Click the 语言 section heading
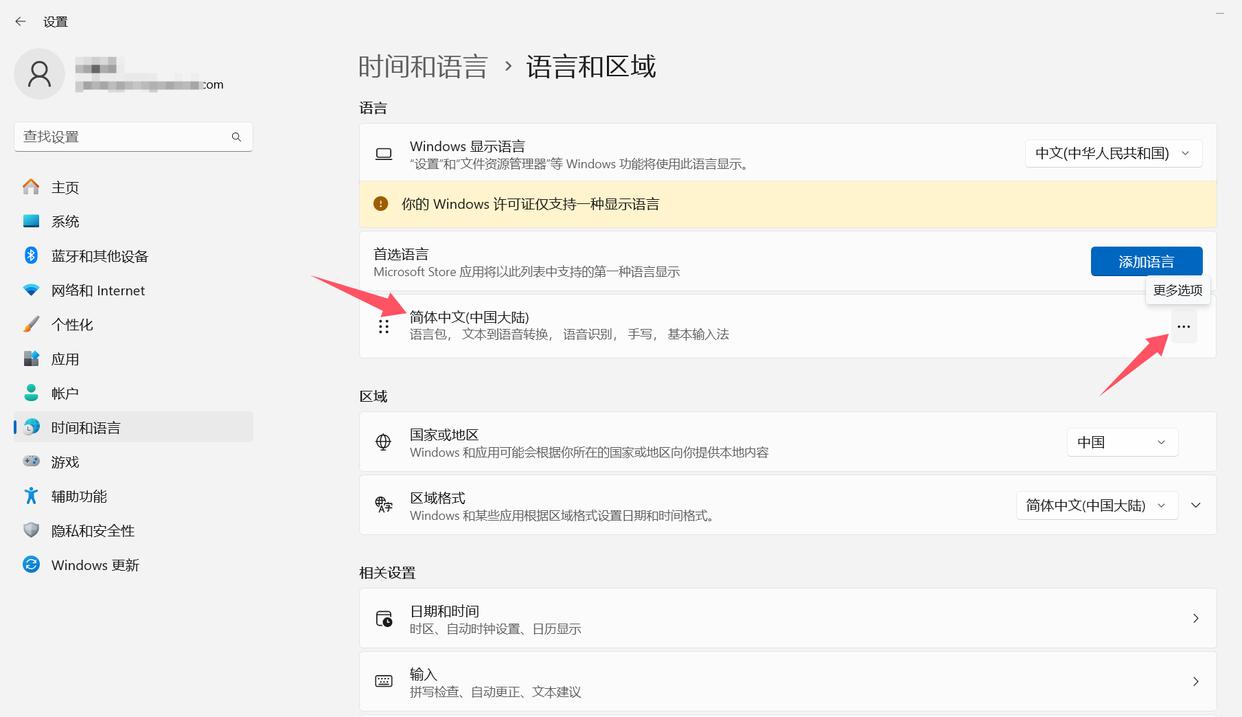Screen dimensions: 1242x717 click(x=373, y=108)
